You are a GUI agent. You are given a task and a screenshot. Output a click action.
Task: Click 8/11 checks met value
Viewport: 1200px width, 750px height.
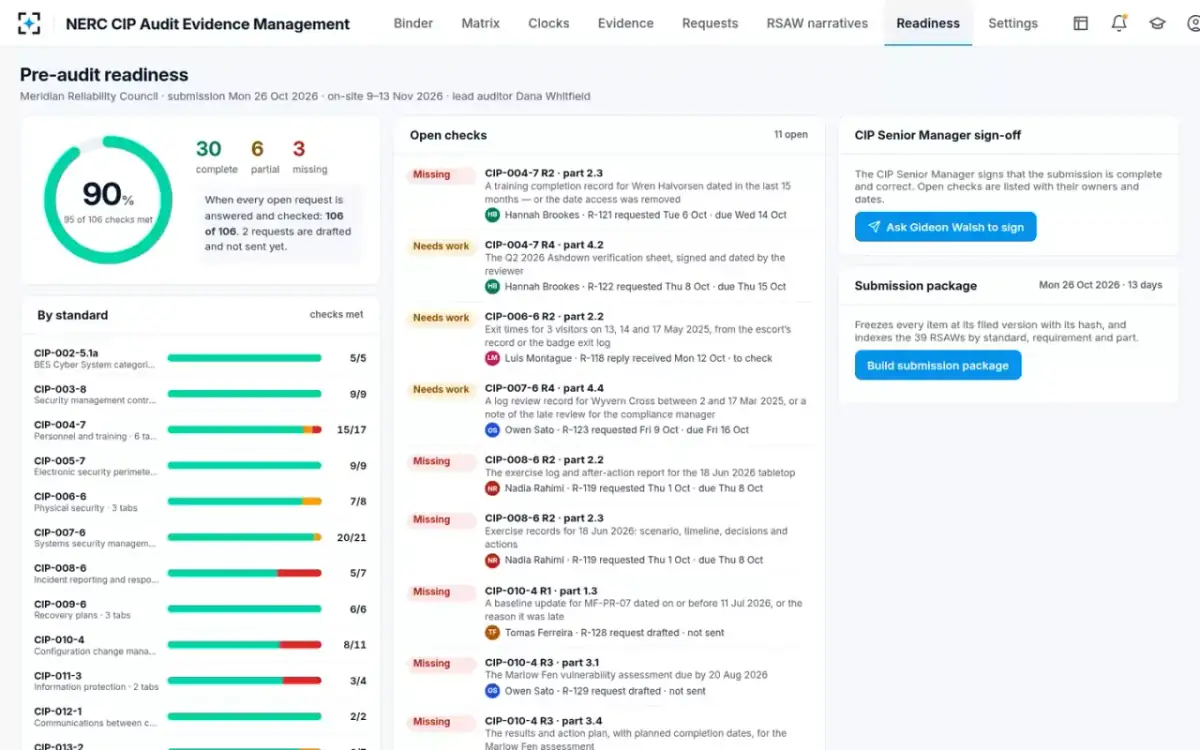point(355,645)
